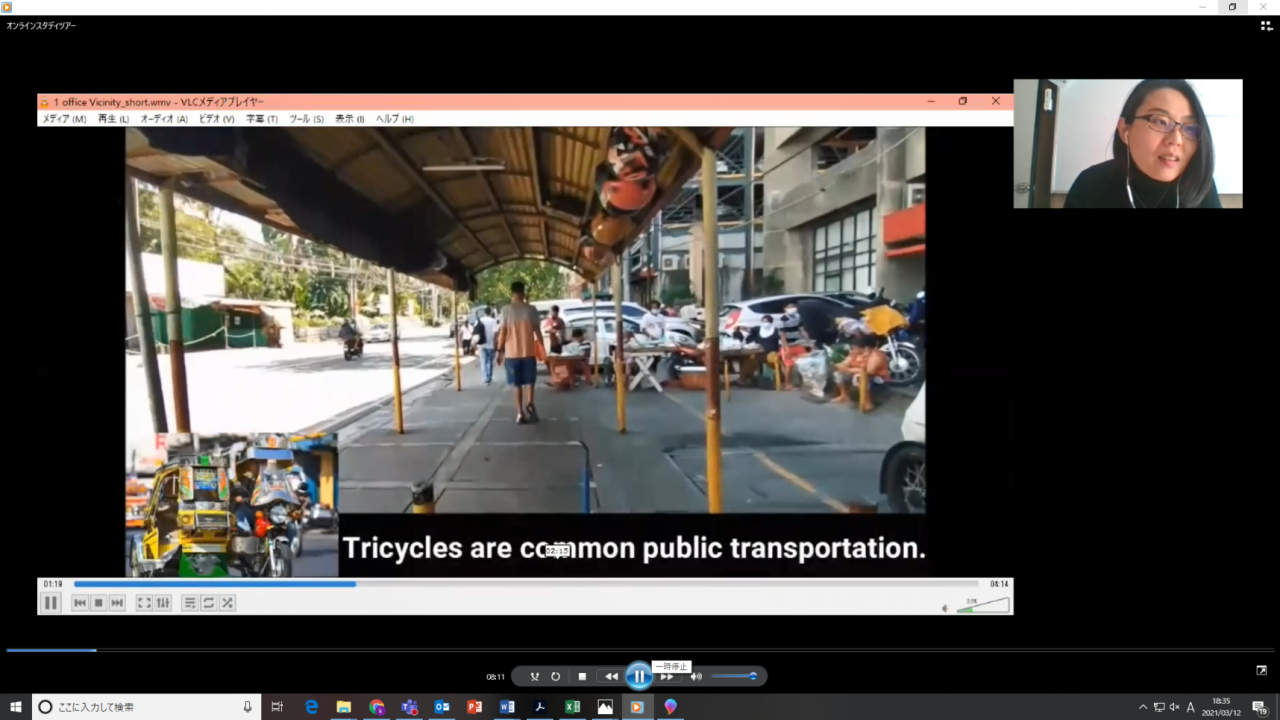
Task: Mute the Windows Media Player speaker icon
Action: (x=696, y=677)
